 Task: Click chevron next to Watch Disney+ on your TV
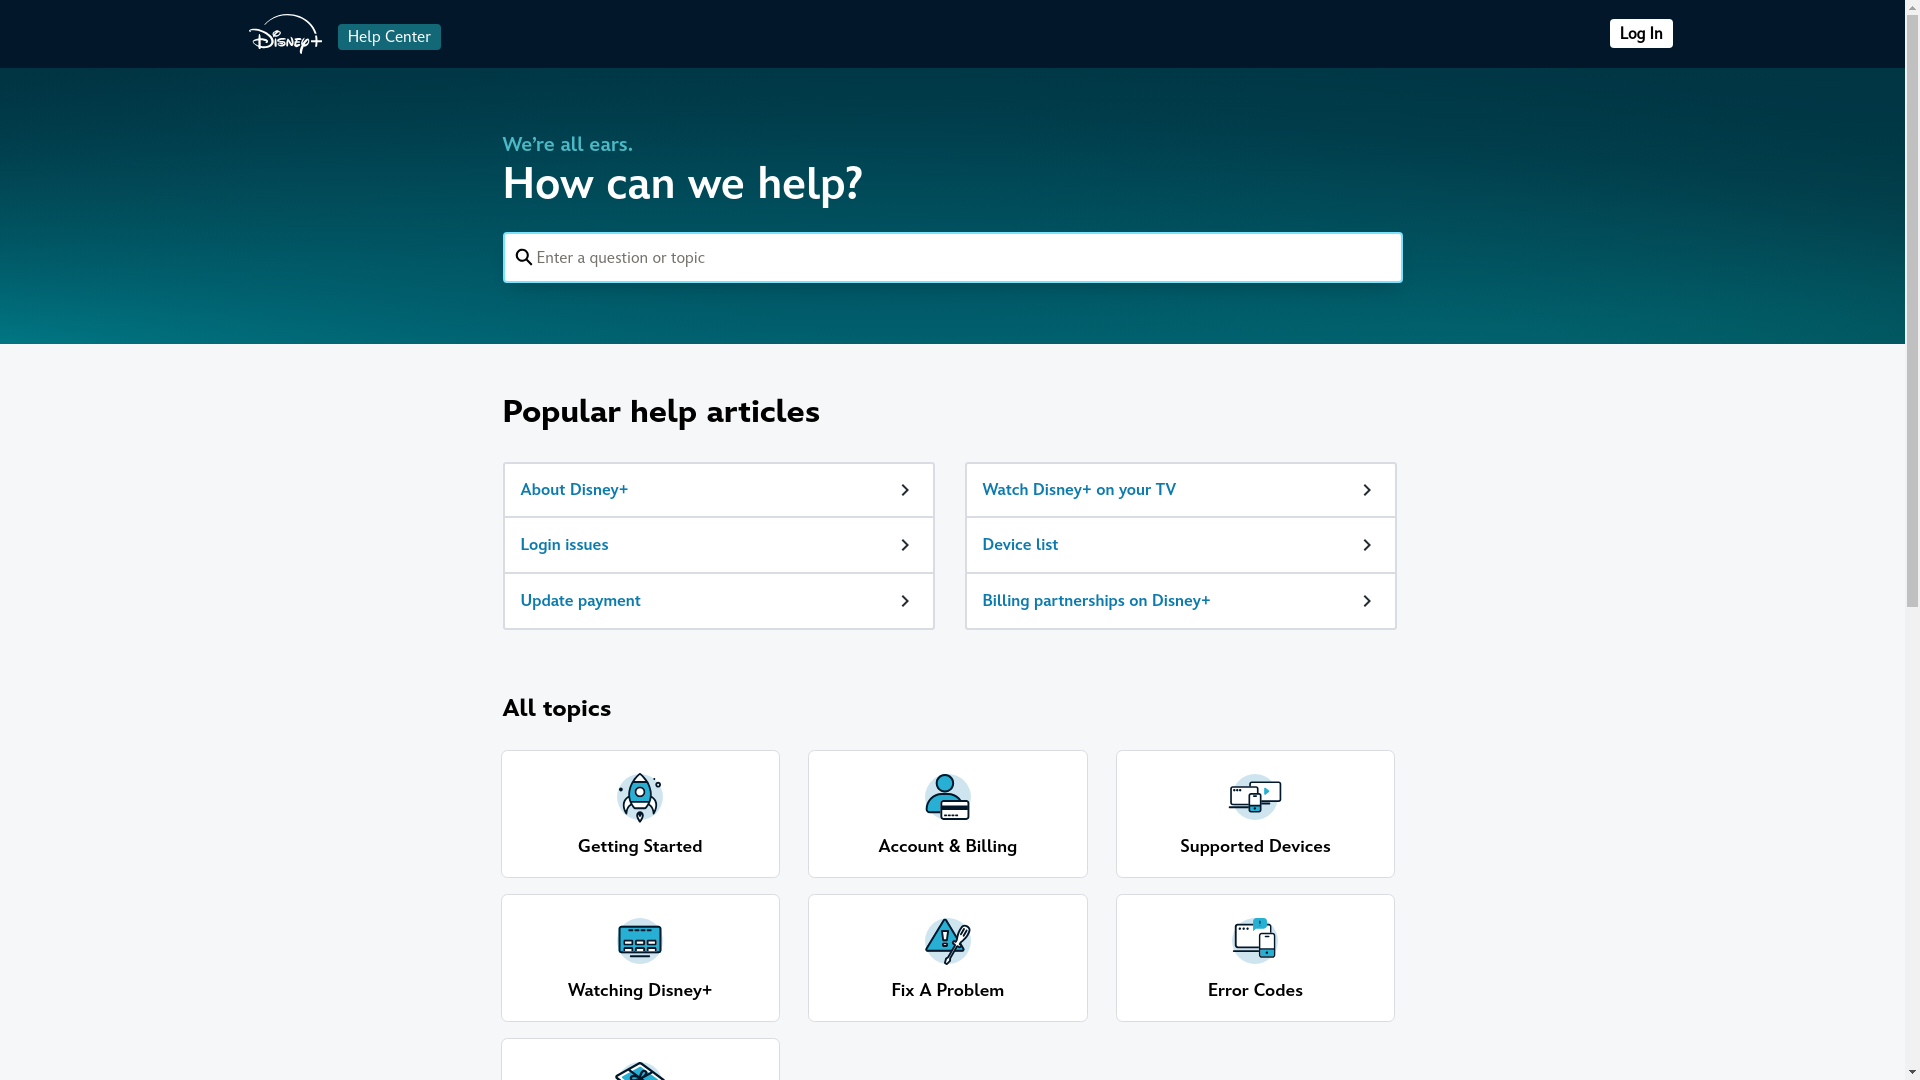tap(1367, 490)
